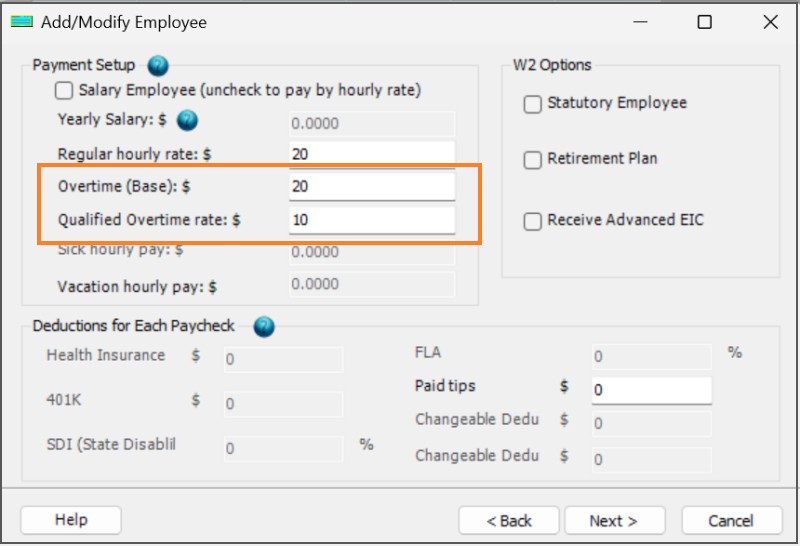The image size is (800, 546).
Task: Minimize the Add/Modify Employee window
Action: pos(640,22)
